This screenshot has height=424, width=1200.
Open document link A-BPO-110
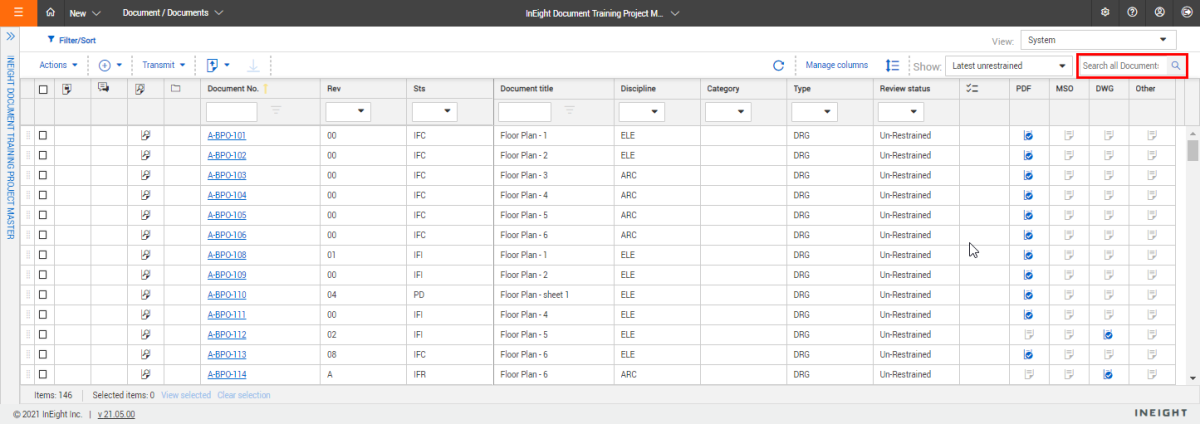(x=226, y=295)
